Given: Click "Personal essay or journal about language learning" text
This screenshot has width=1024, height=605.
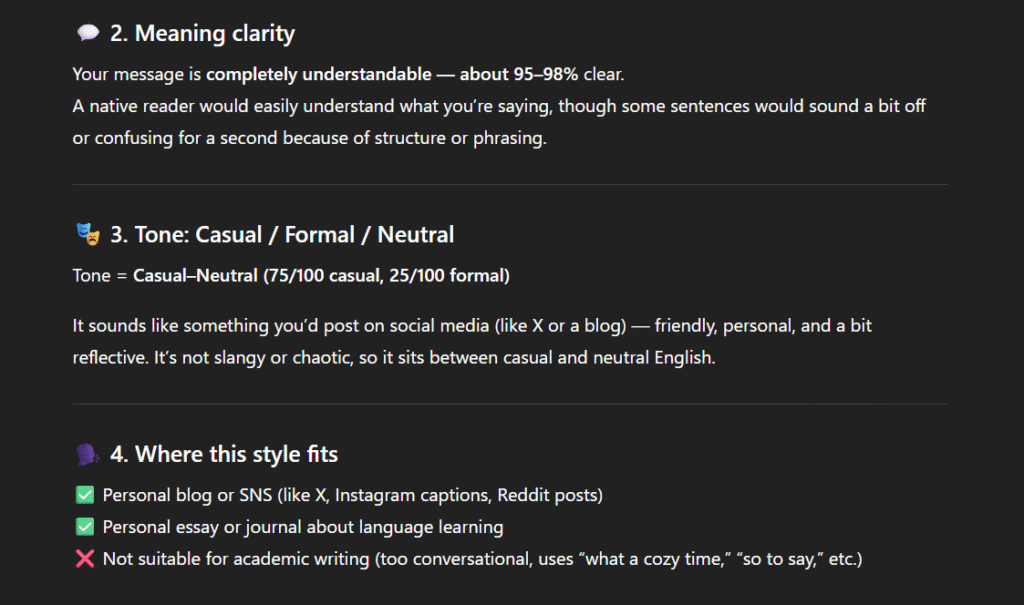Looking at the screenshot, I should [302, 527].
